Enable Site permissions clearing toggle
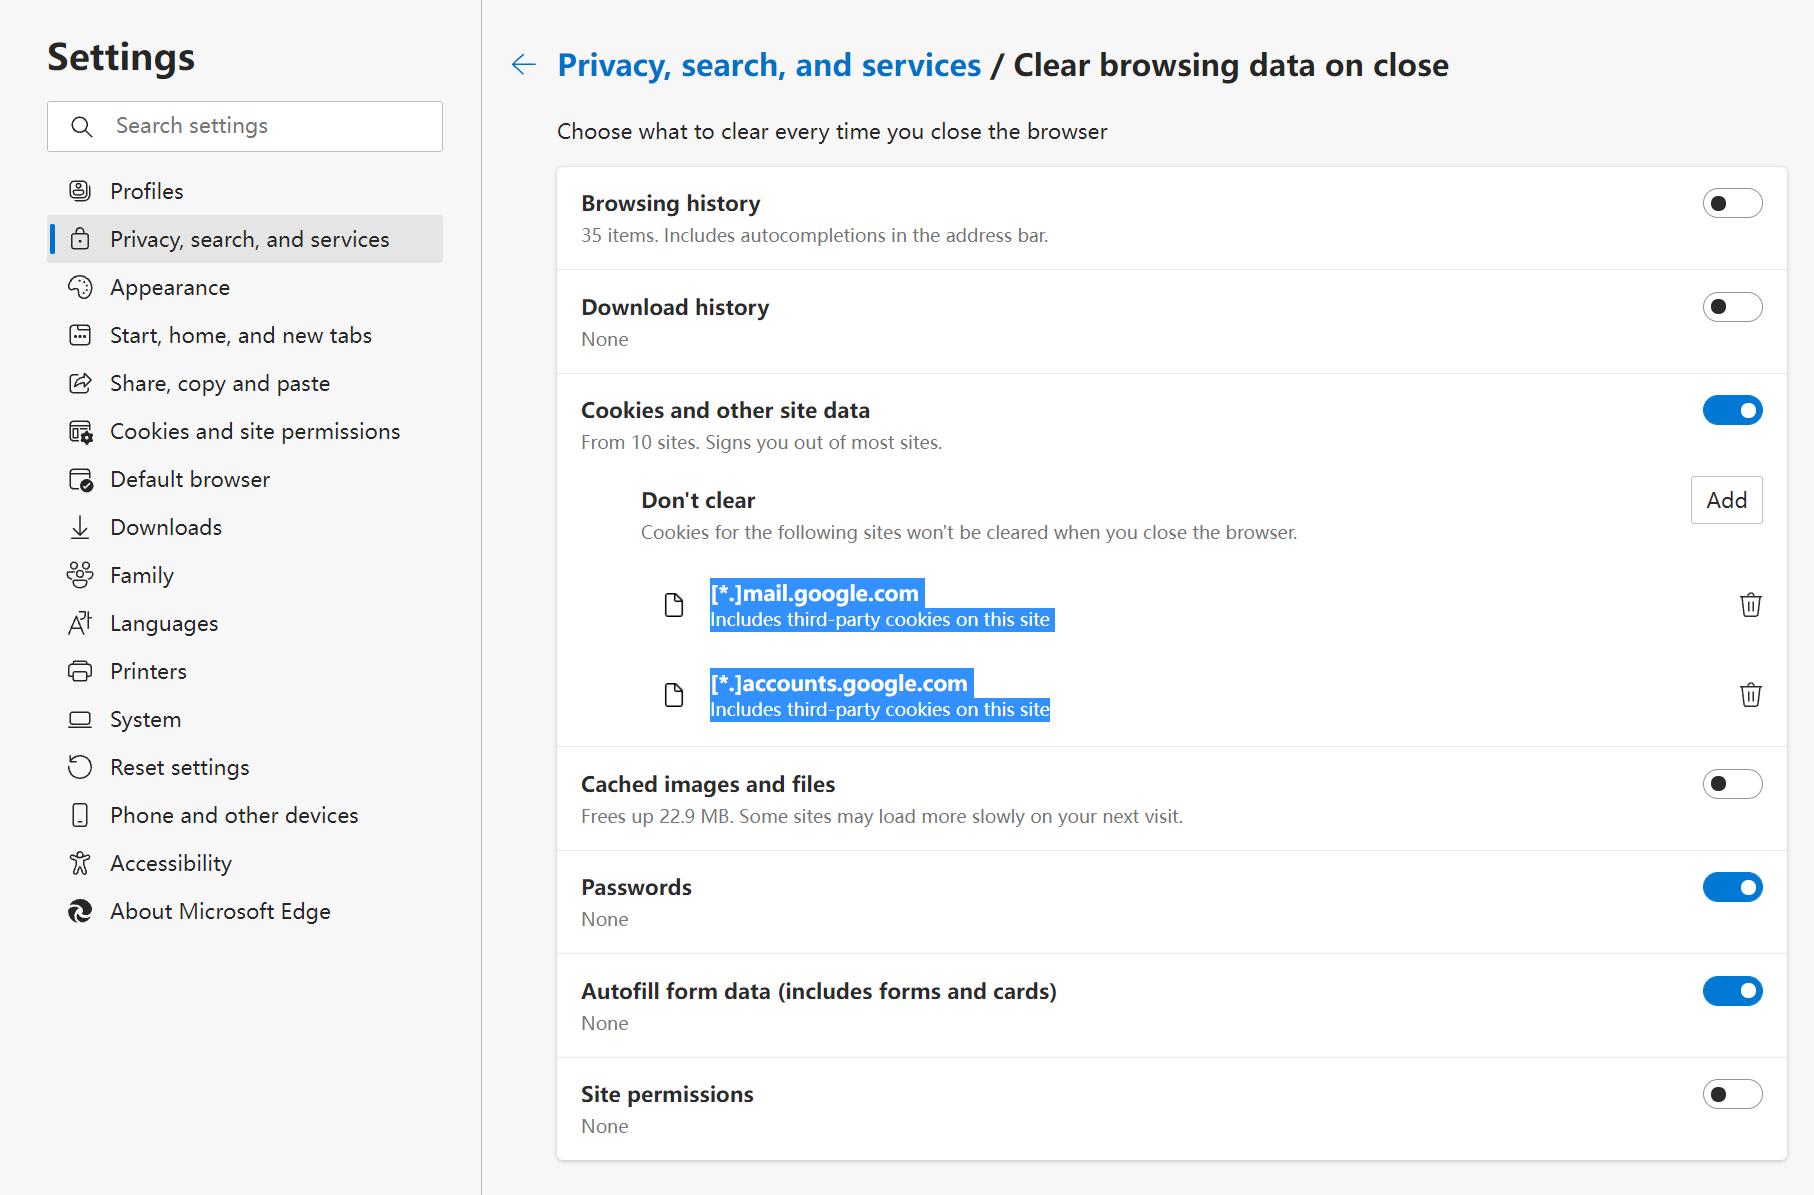 pos(1732,1095)
